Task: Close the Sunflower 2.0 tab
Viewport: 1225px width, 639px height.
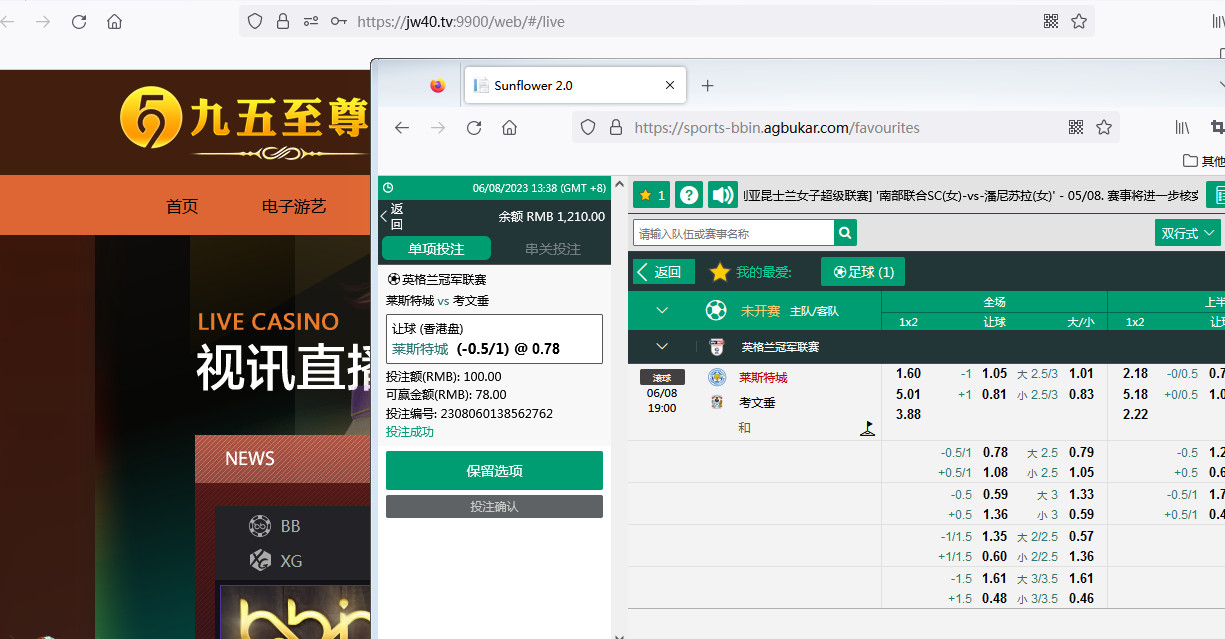Action: [668, 86]
